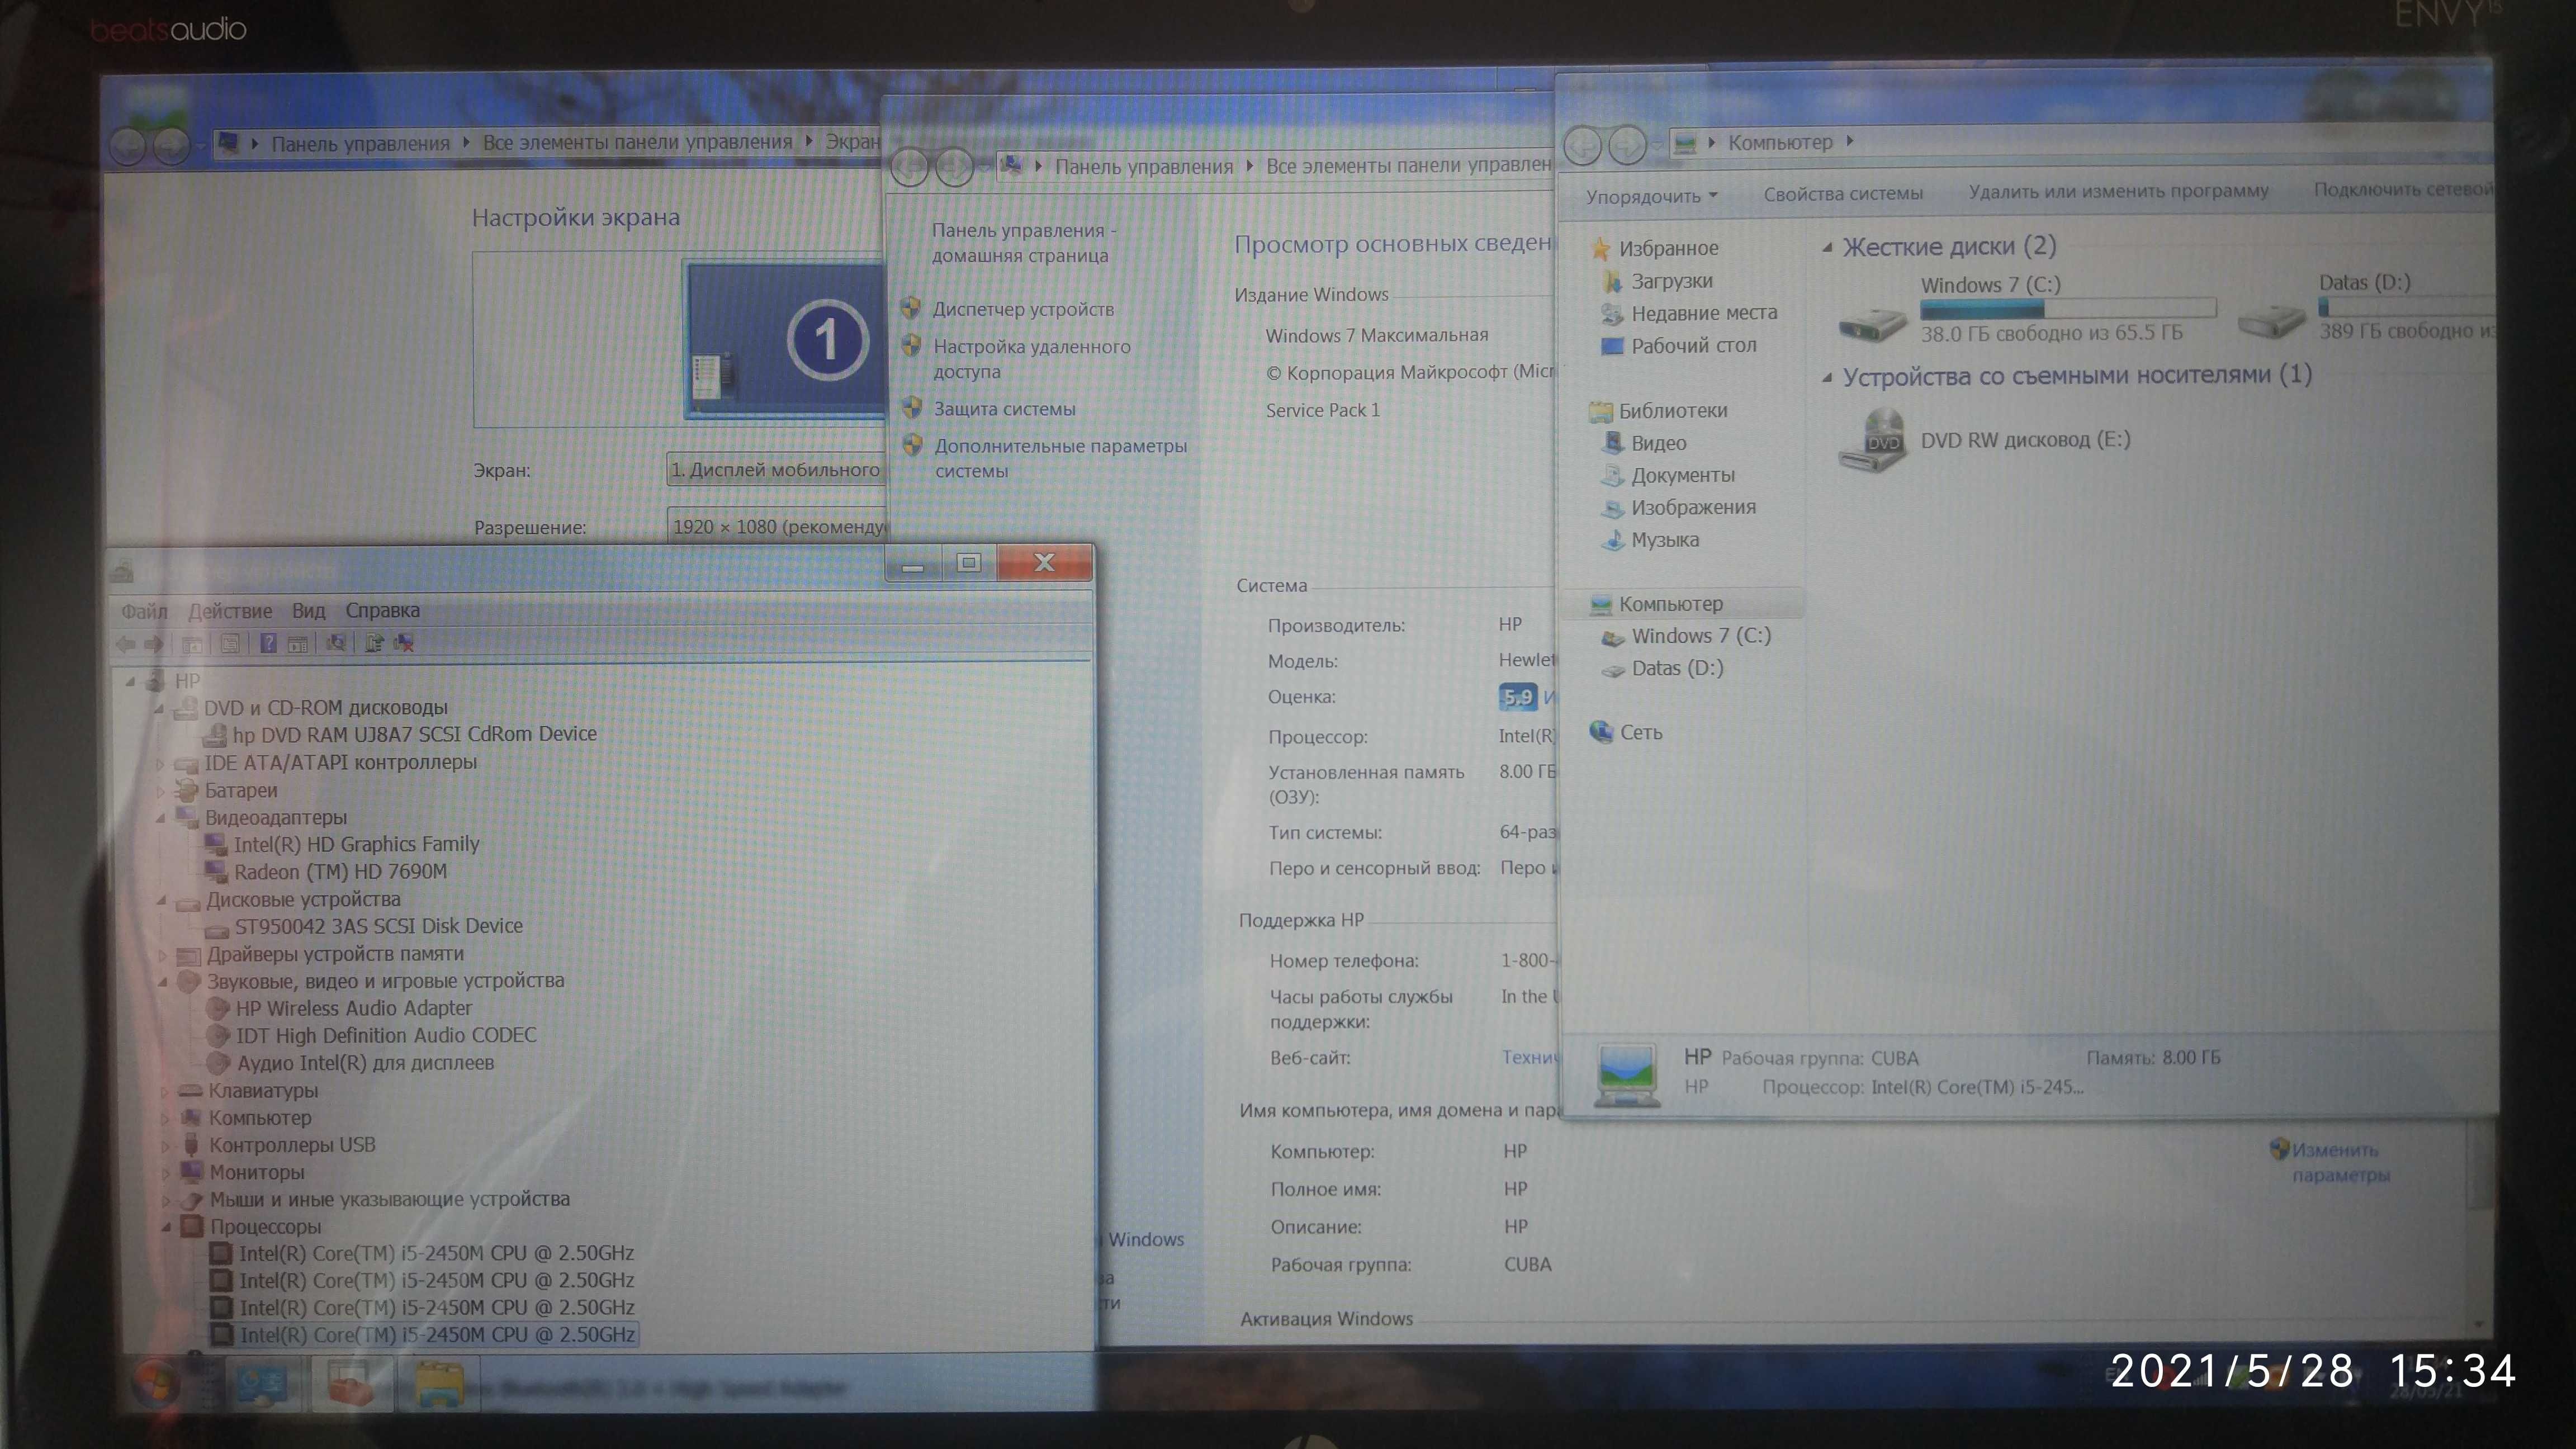Open Диспетчер устройств link
2576x1449 pixels.
[1023, 309]
